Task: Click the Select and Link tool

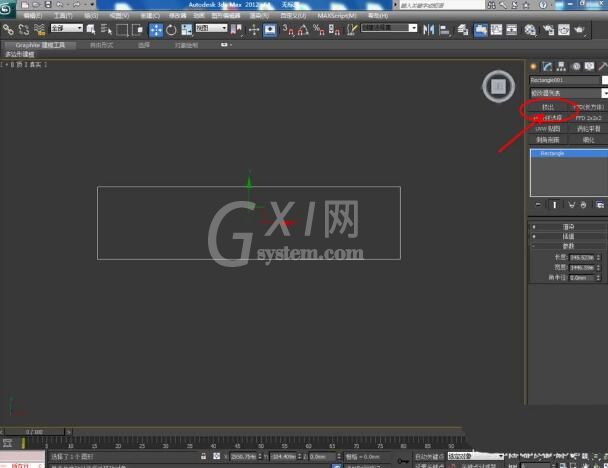Action: click(x=8, y=29)
